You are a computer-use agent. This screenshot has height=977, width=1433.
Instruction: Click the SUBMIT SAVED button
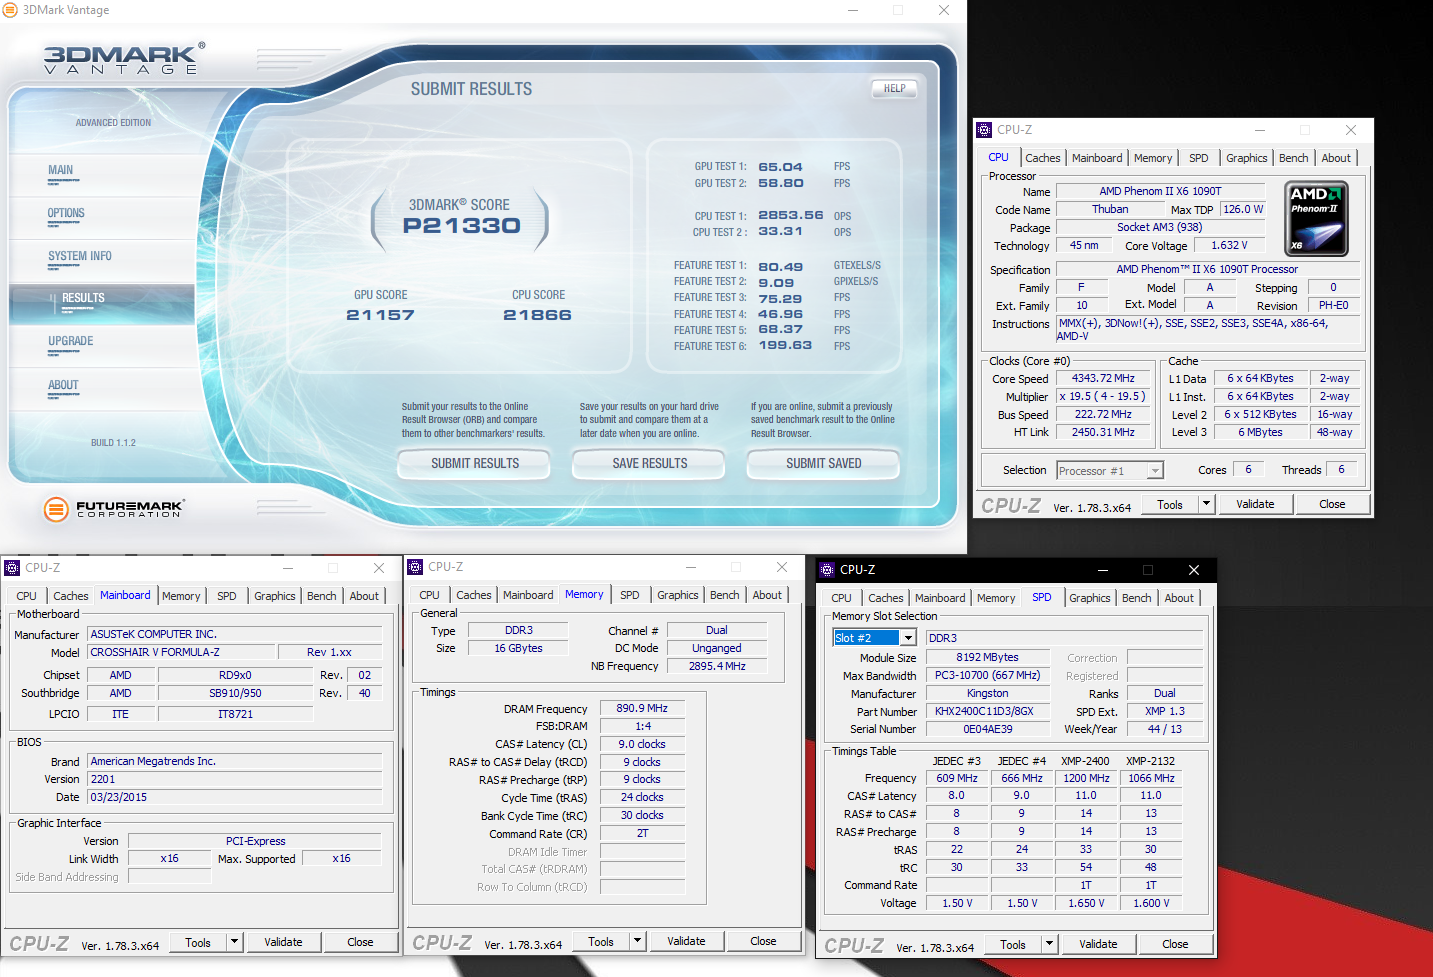pyautogui.click(x=824, y=464)
